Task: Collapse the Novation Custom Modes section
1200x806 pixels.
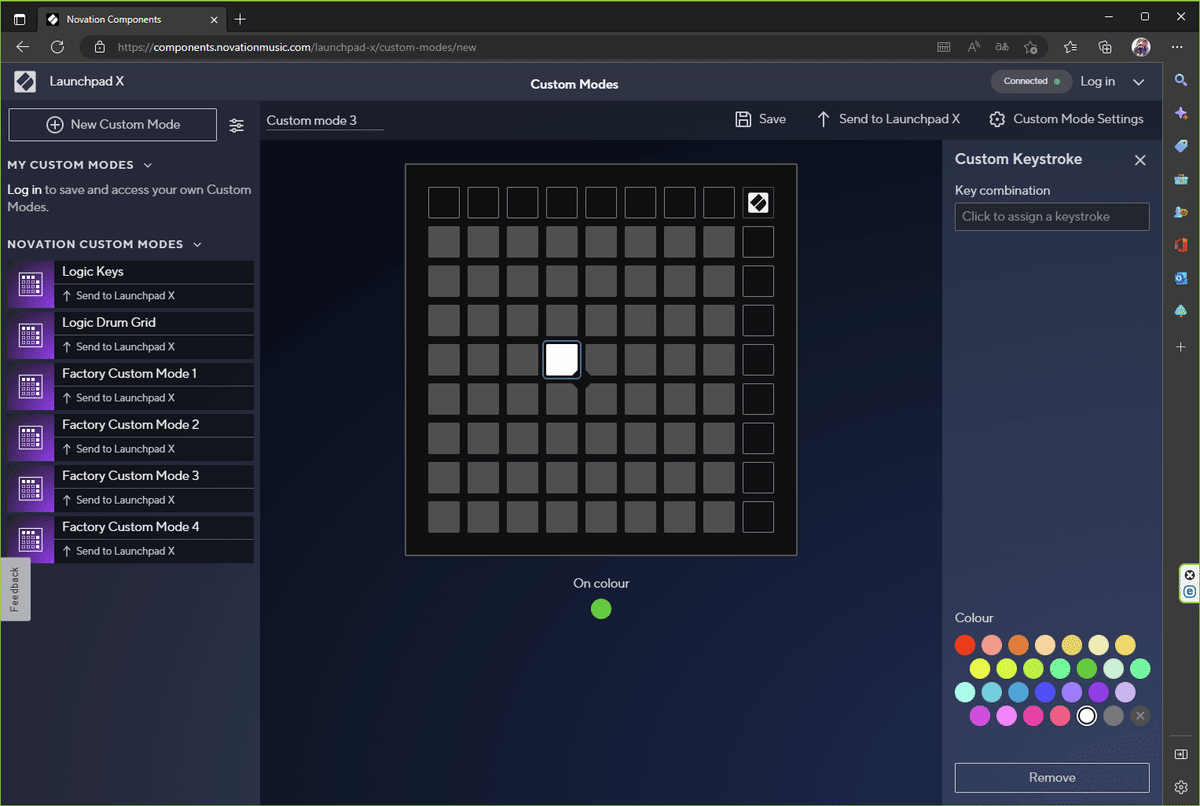Action: pos(197,244)
